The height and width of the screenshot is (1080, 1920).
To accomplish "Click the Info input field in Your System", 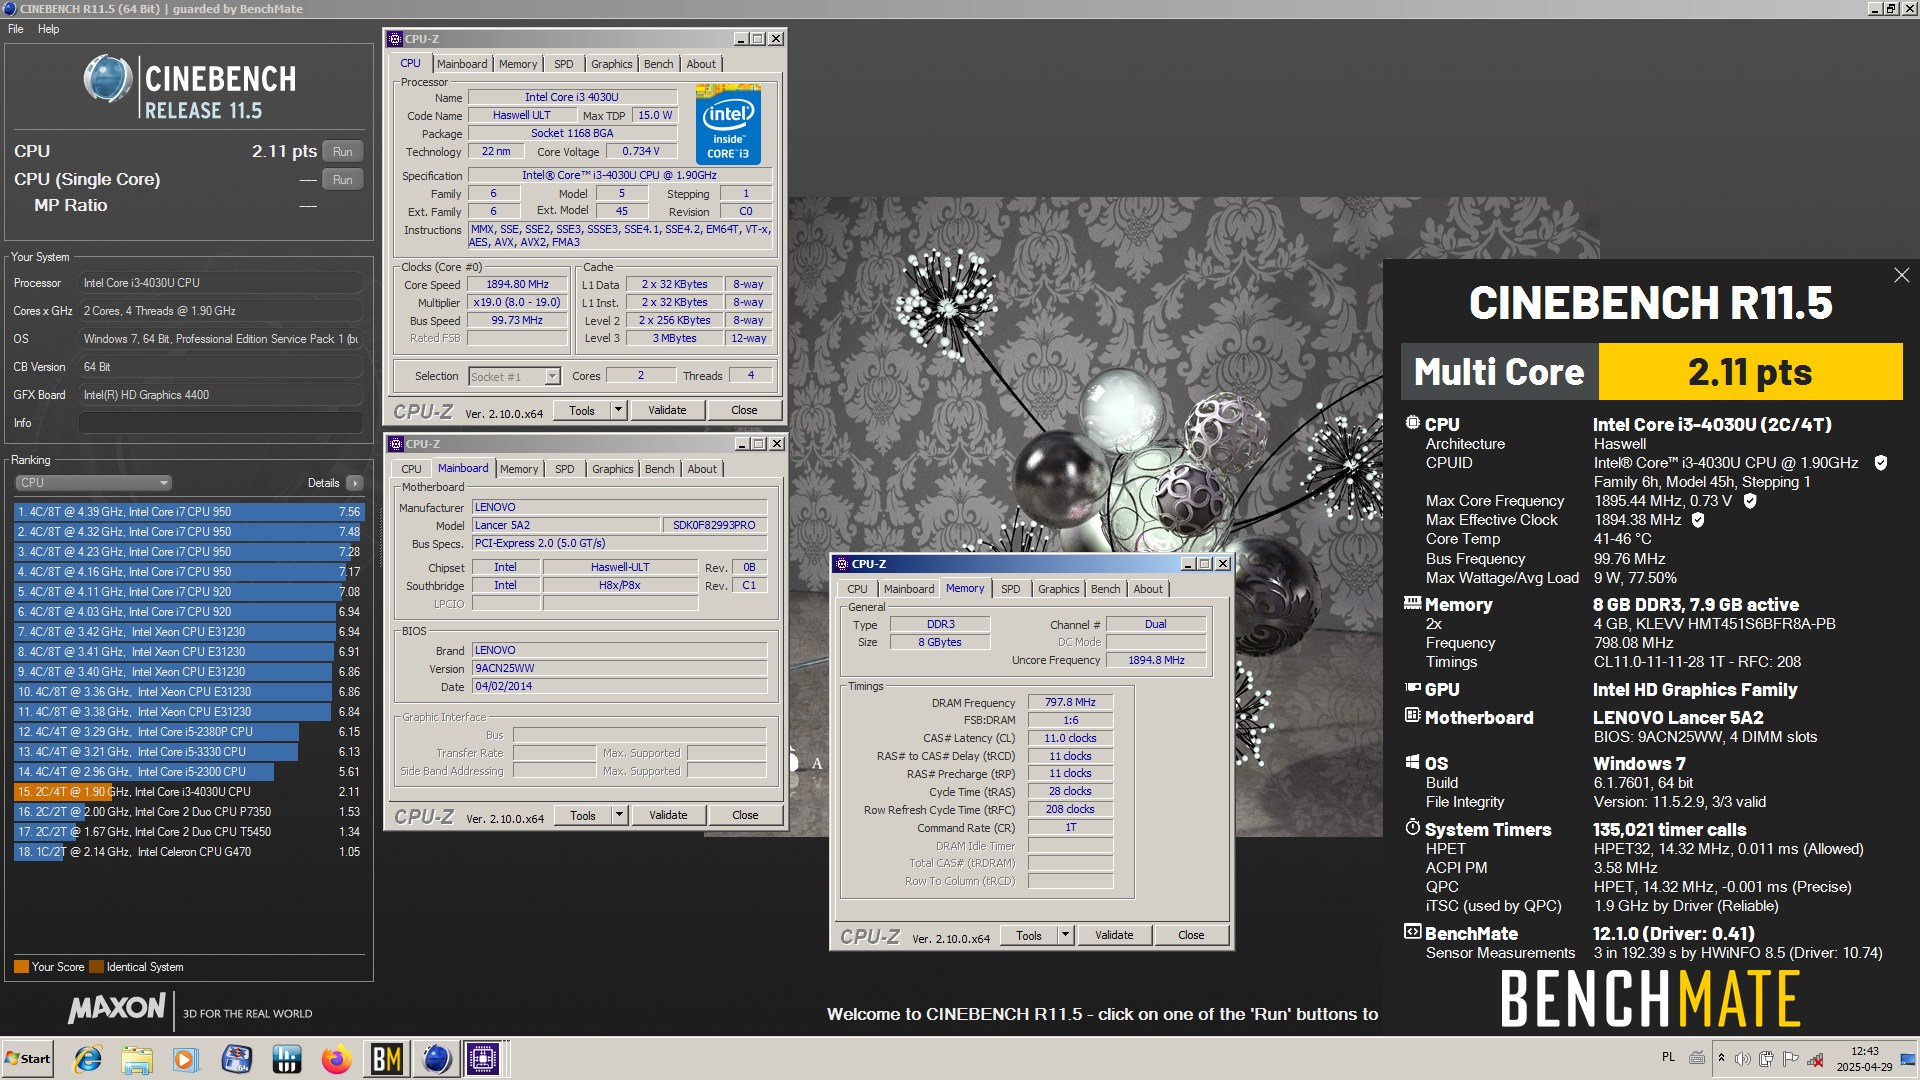I will pos(220,423).
